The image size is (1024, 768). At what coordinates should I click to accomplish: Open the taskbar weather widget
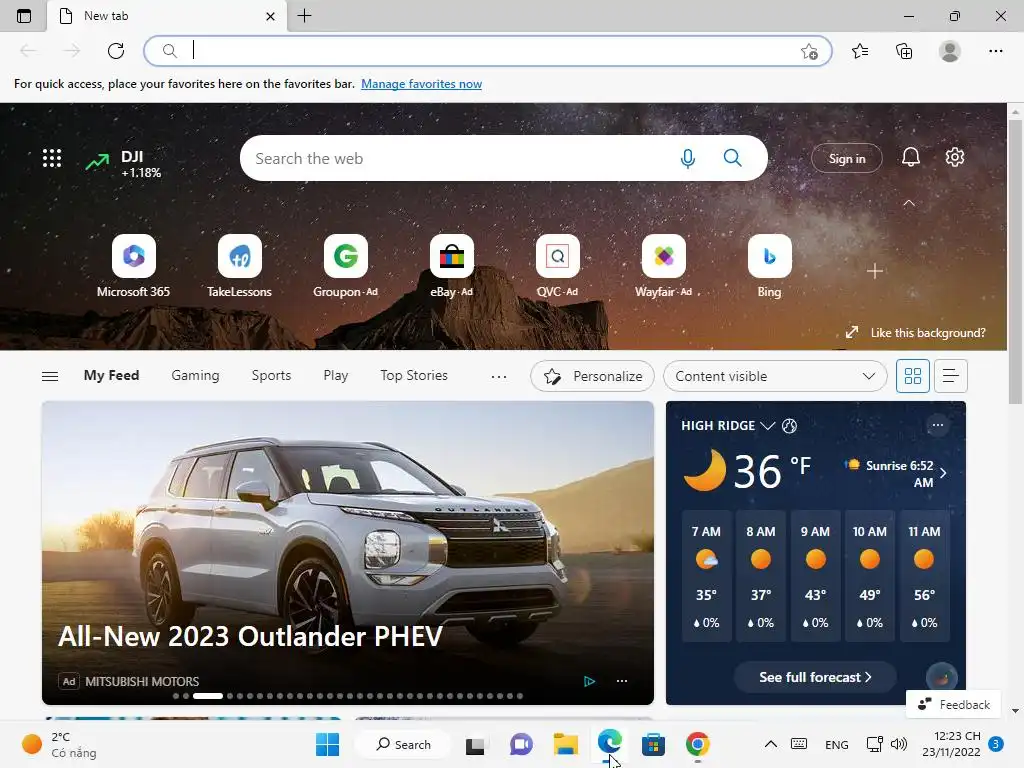coord(59,744)
